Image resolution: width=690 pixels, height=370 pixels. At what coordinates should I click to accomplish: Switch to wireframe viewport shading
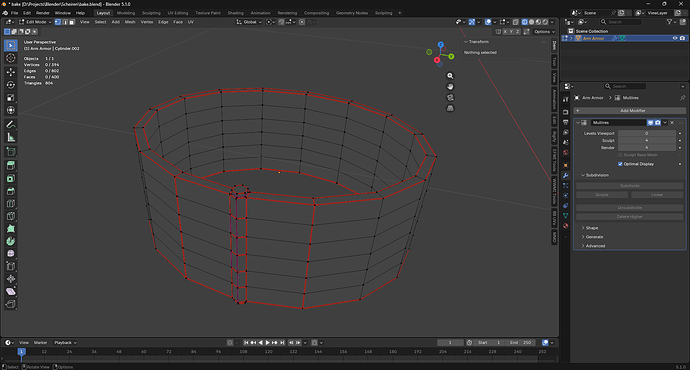coord(525,22)
